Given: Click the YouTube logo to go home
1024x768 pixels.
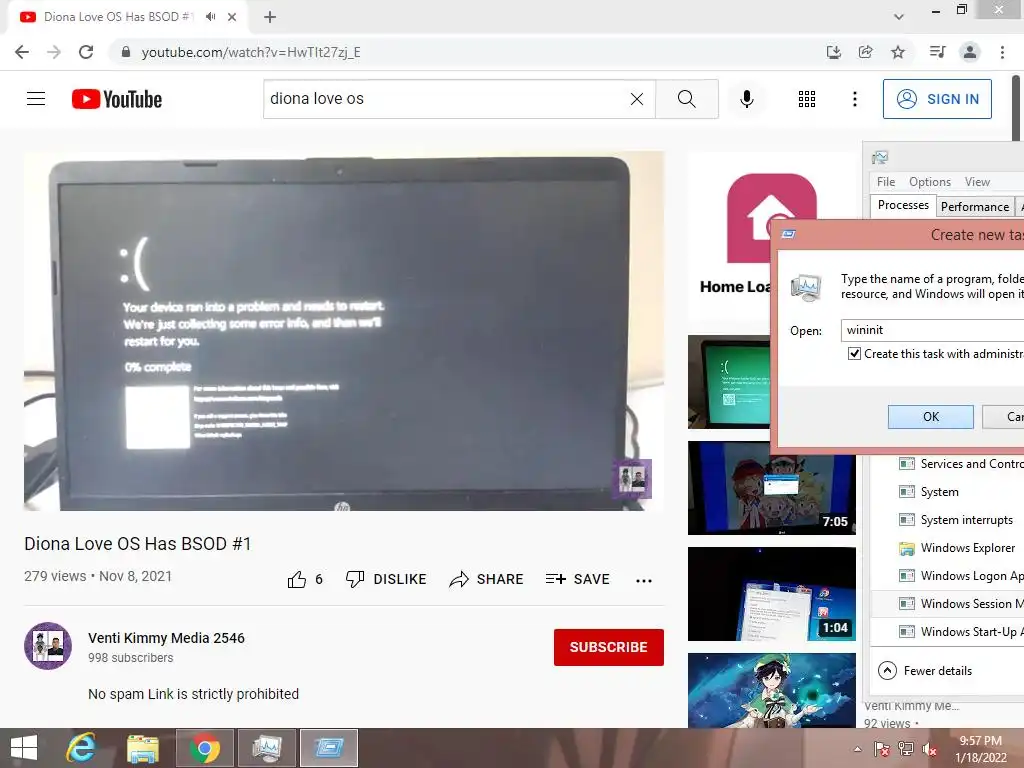Looking at the screenshot, I should 117,99.
